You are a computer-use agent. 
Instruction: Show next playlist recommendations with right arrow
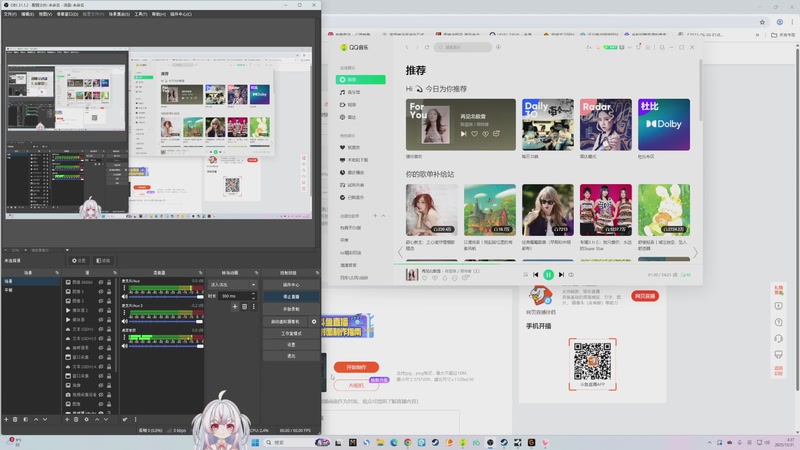click(695, 253)
